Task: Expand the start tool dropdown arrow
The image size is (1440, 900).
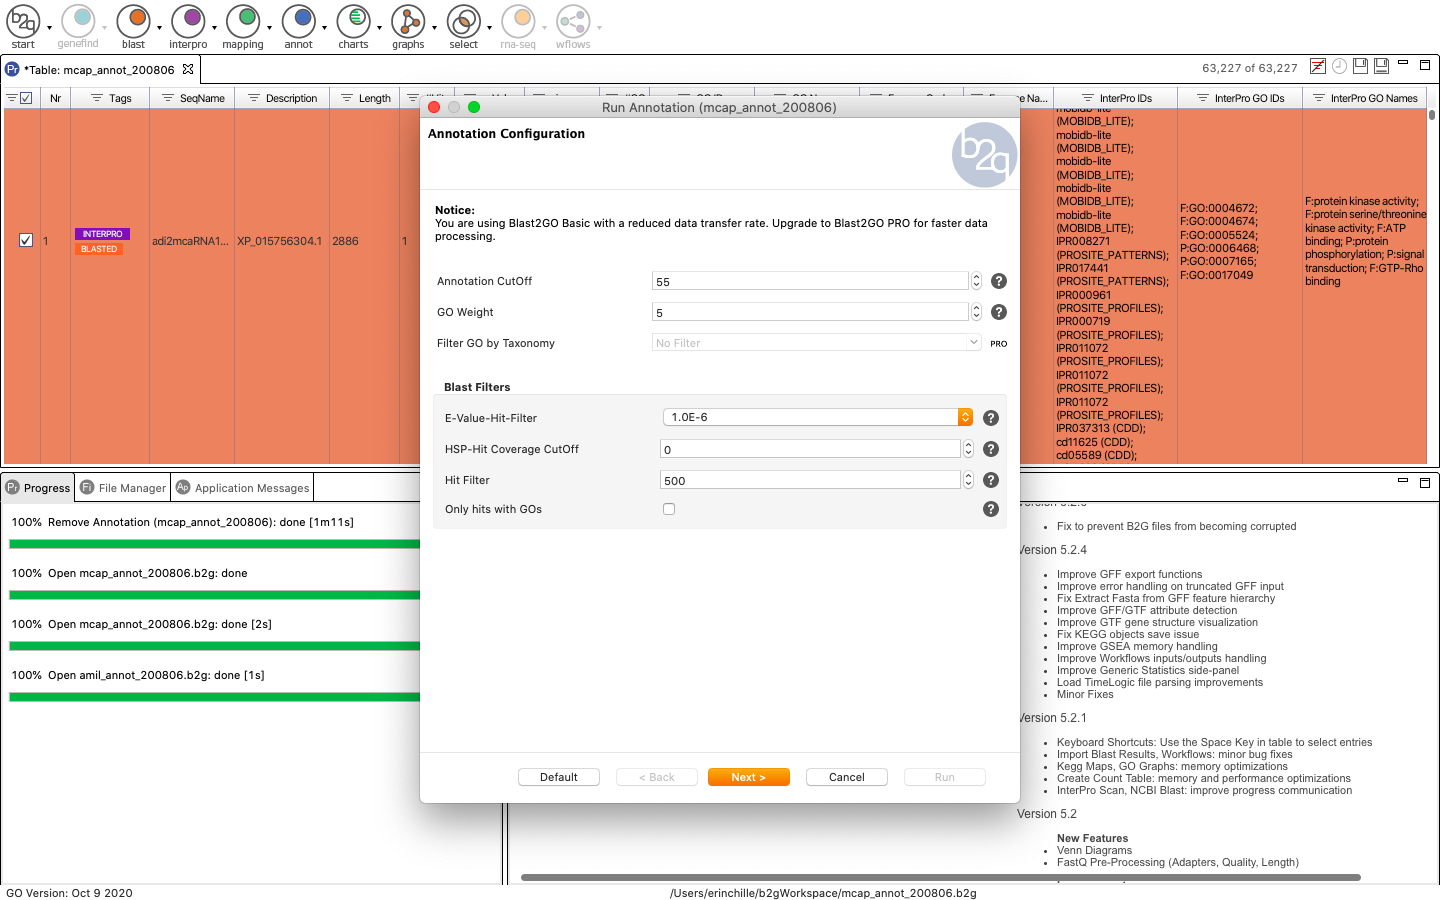Action: tap(49, 28)
